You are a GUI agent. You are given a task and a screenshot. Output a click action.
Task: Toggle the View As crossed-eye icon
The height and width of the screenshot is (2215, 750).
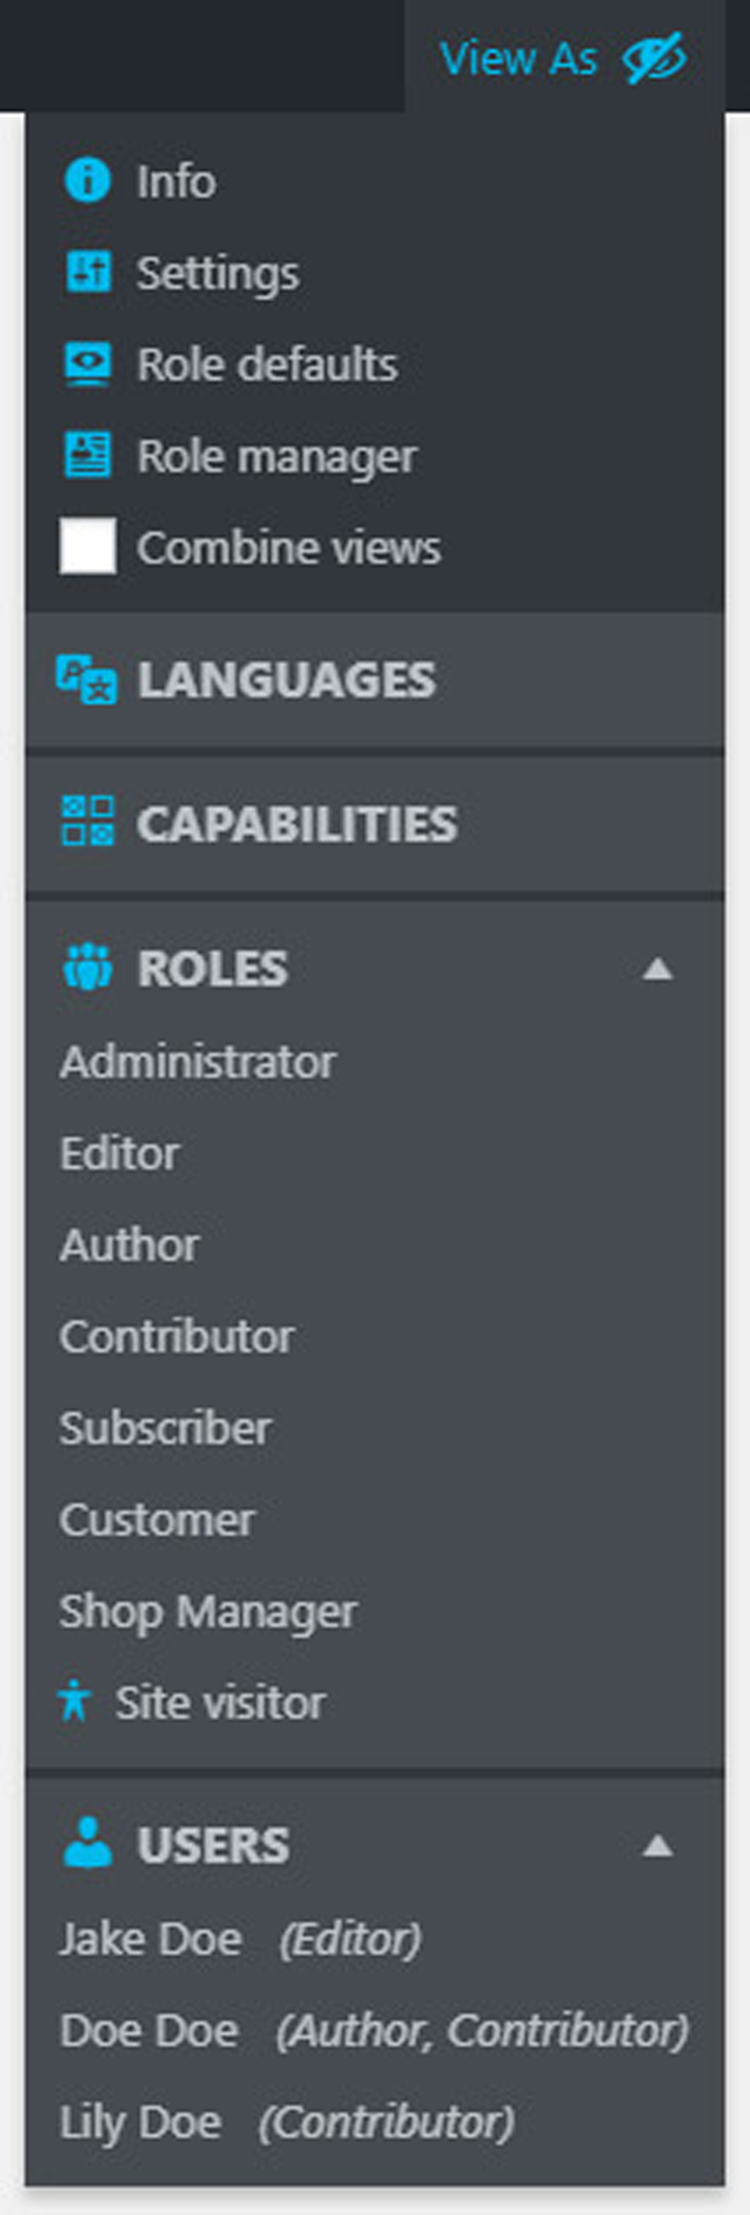[x=654, y=58]
